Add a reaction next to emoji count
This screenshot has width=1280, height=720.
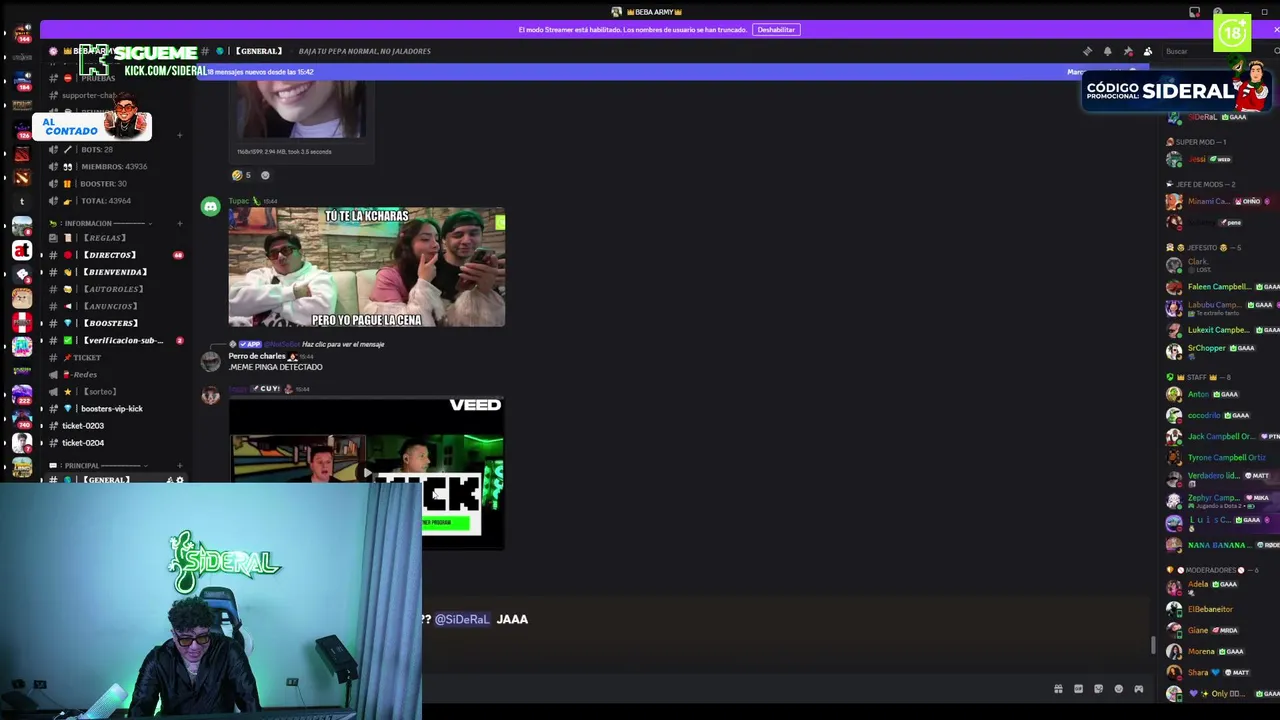[265, 175]
